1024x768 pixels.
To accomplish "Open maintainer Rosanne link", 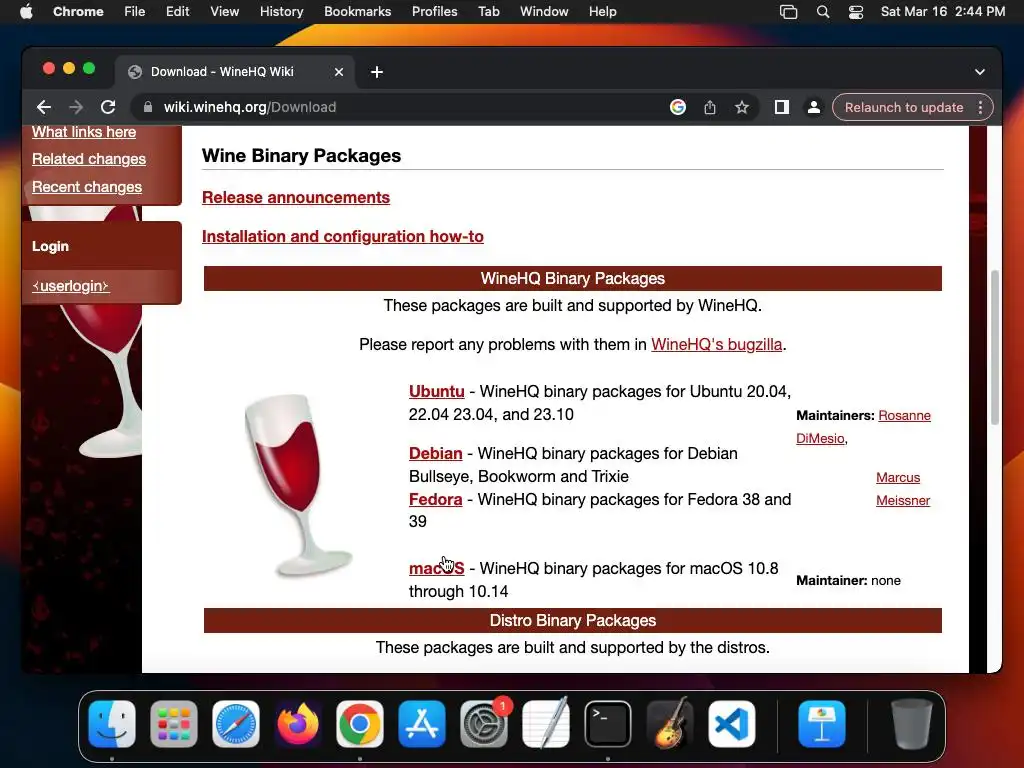I will click(x=904, y=415).
